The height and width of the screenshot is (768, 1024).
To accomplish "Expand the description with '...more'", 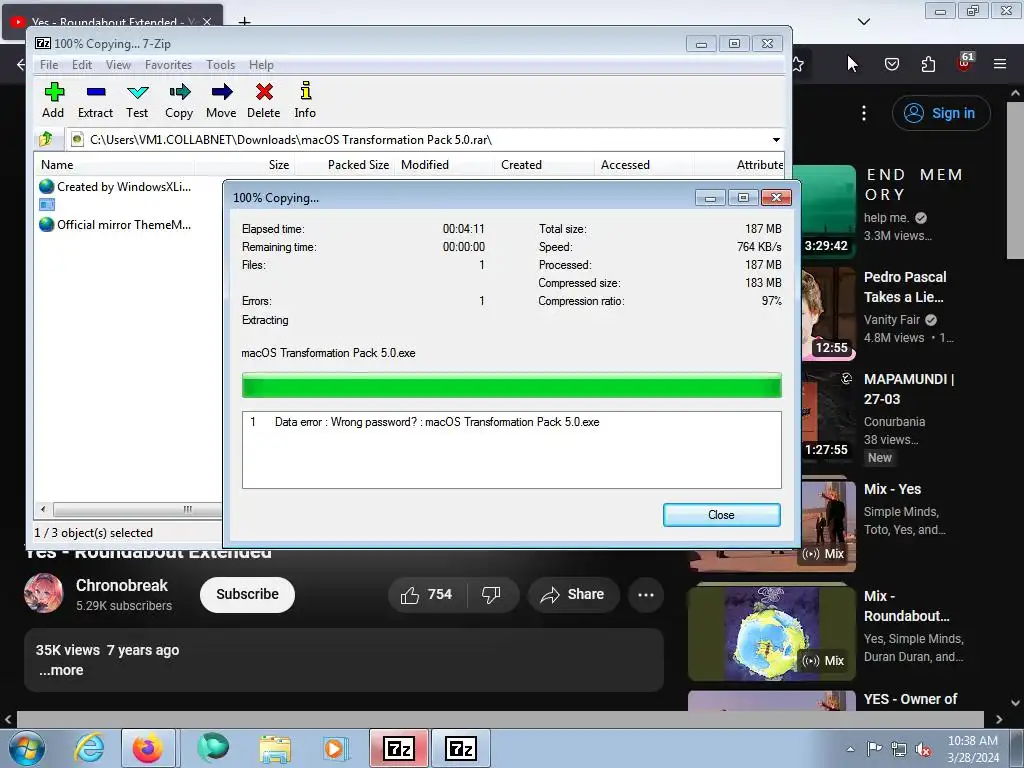I will pos(61,670).
